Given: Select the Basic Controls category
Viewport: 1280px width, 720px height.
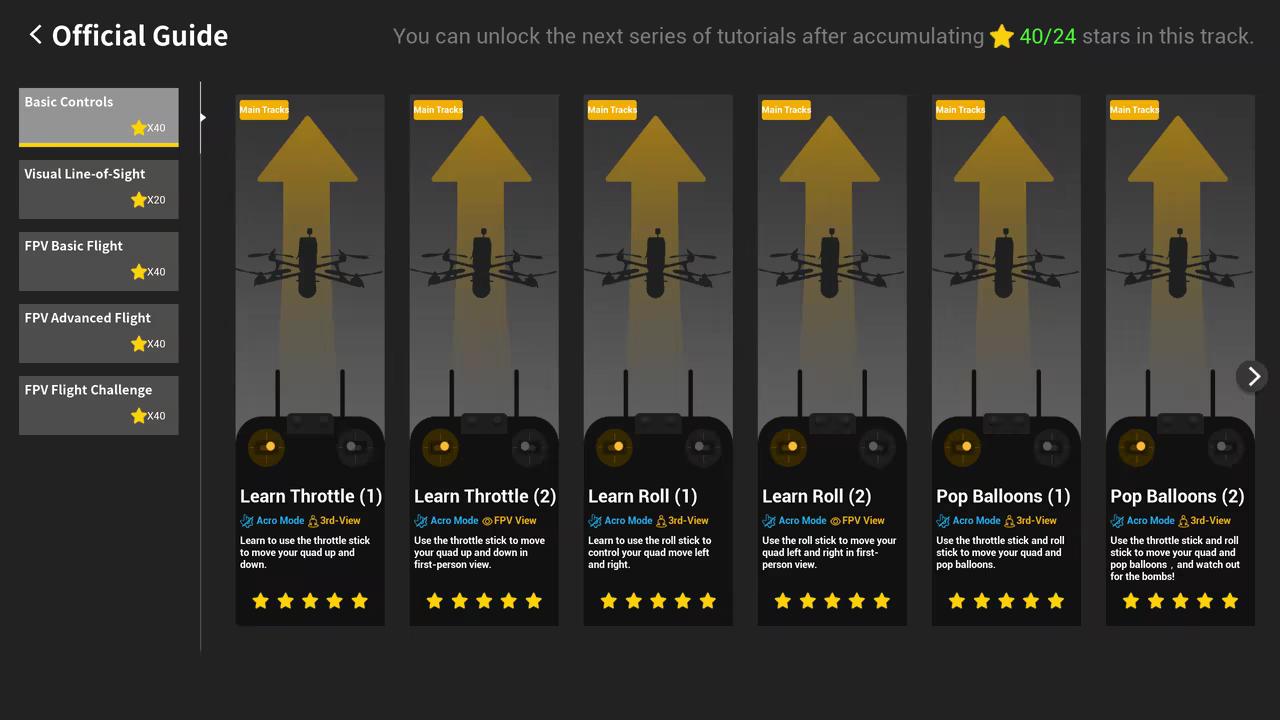Looking at the screenshot, I should [98, 116].
